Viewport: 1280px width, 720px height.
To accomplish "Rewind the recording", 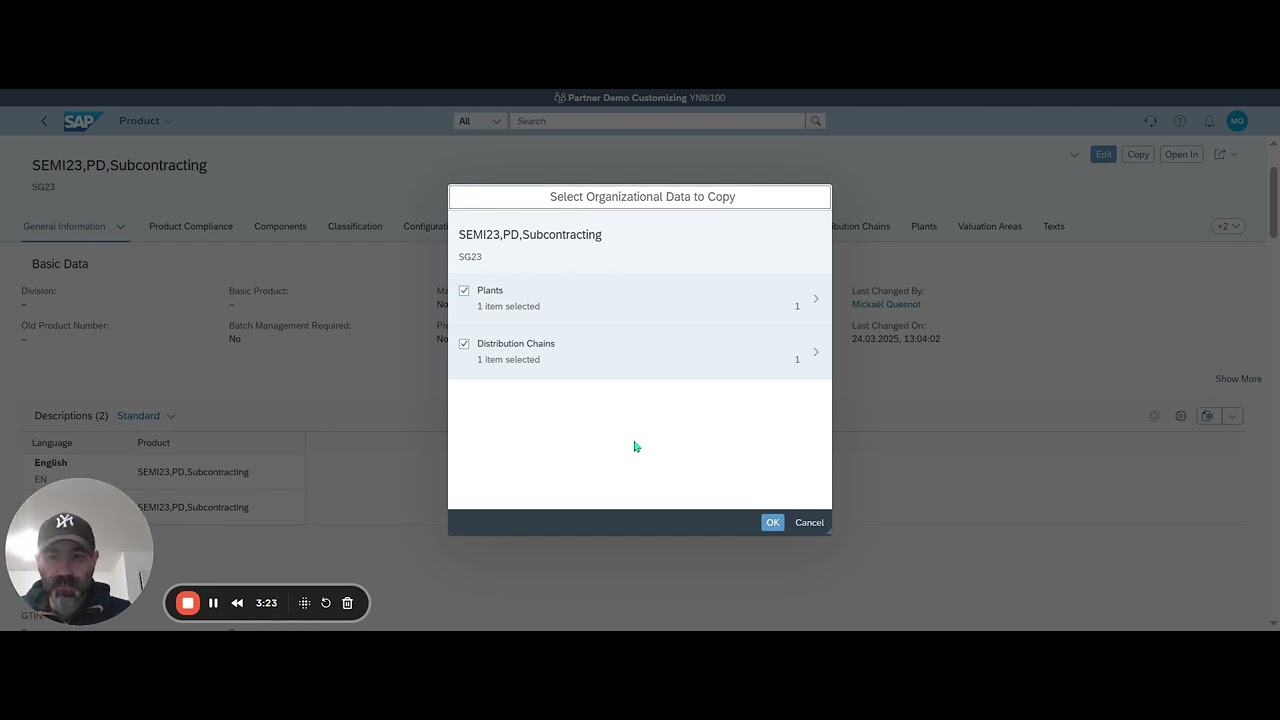I will 237,603.
